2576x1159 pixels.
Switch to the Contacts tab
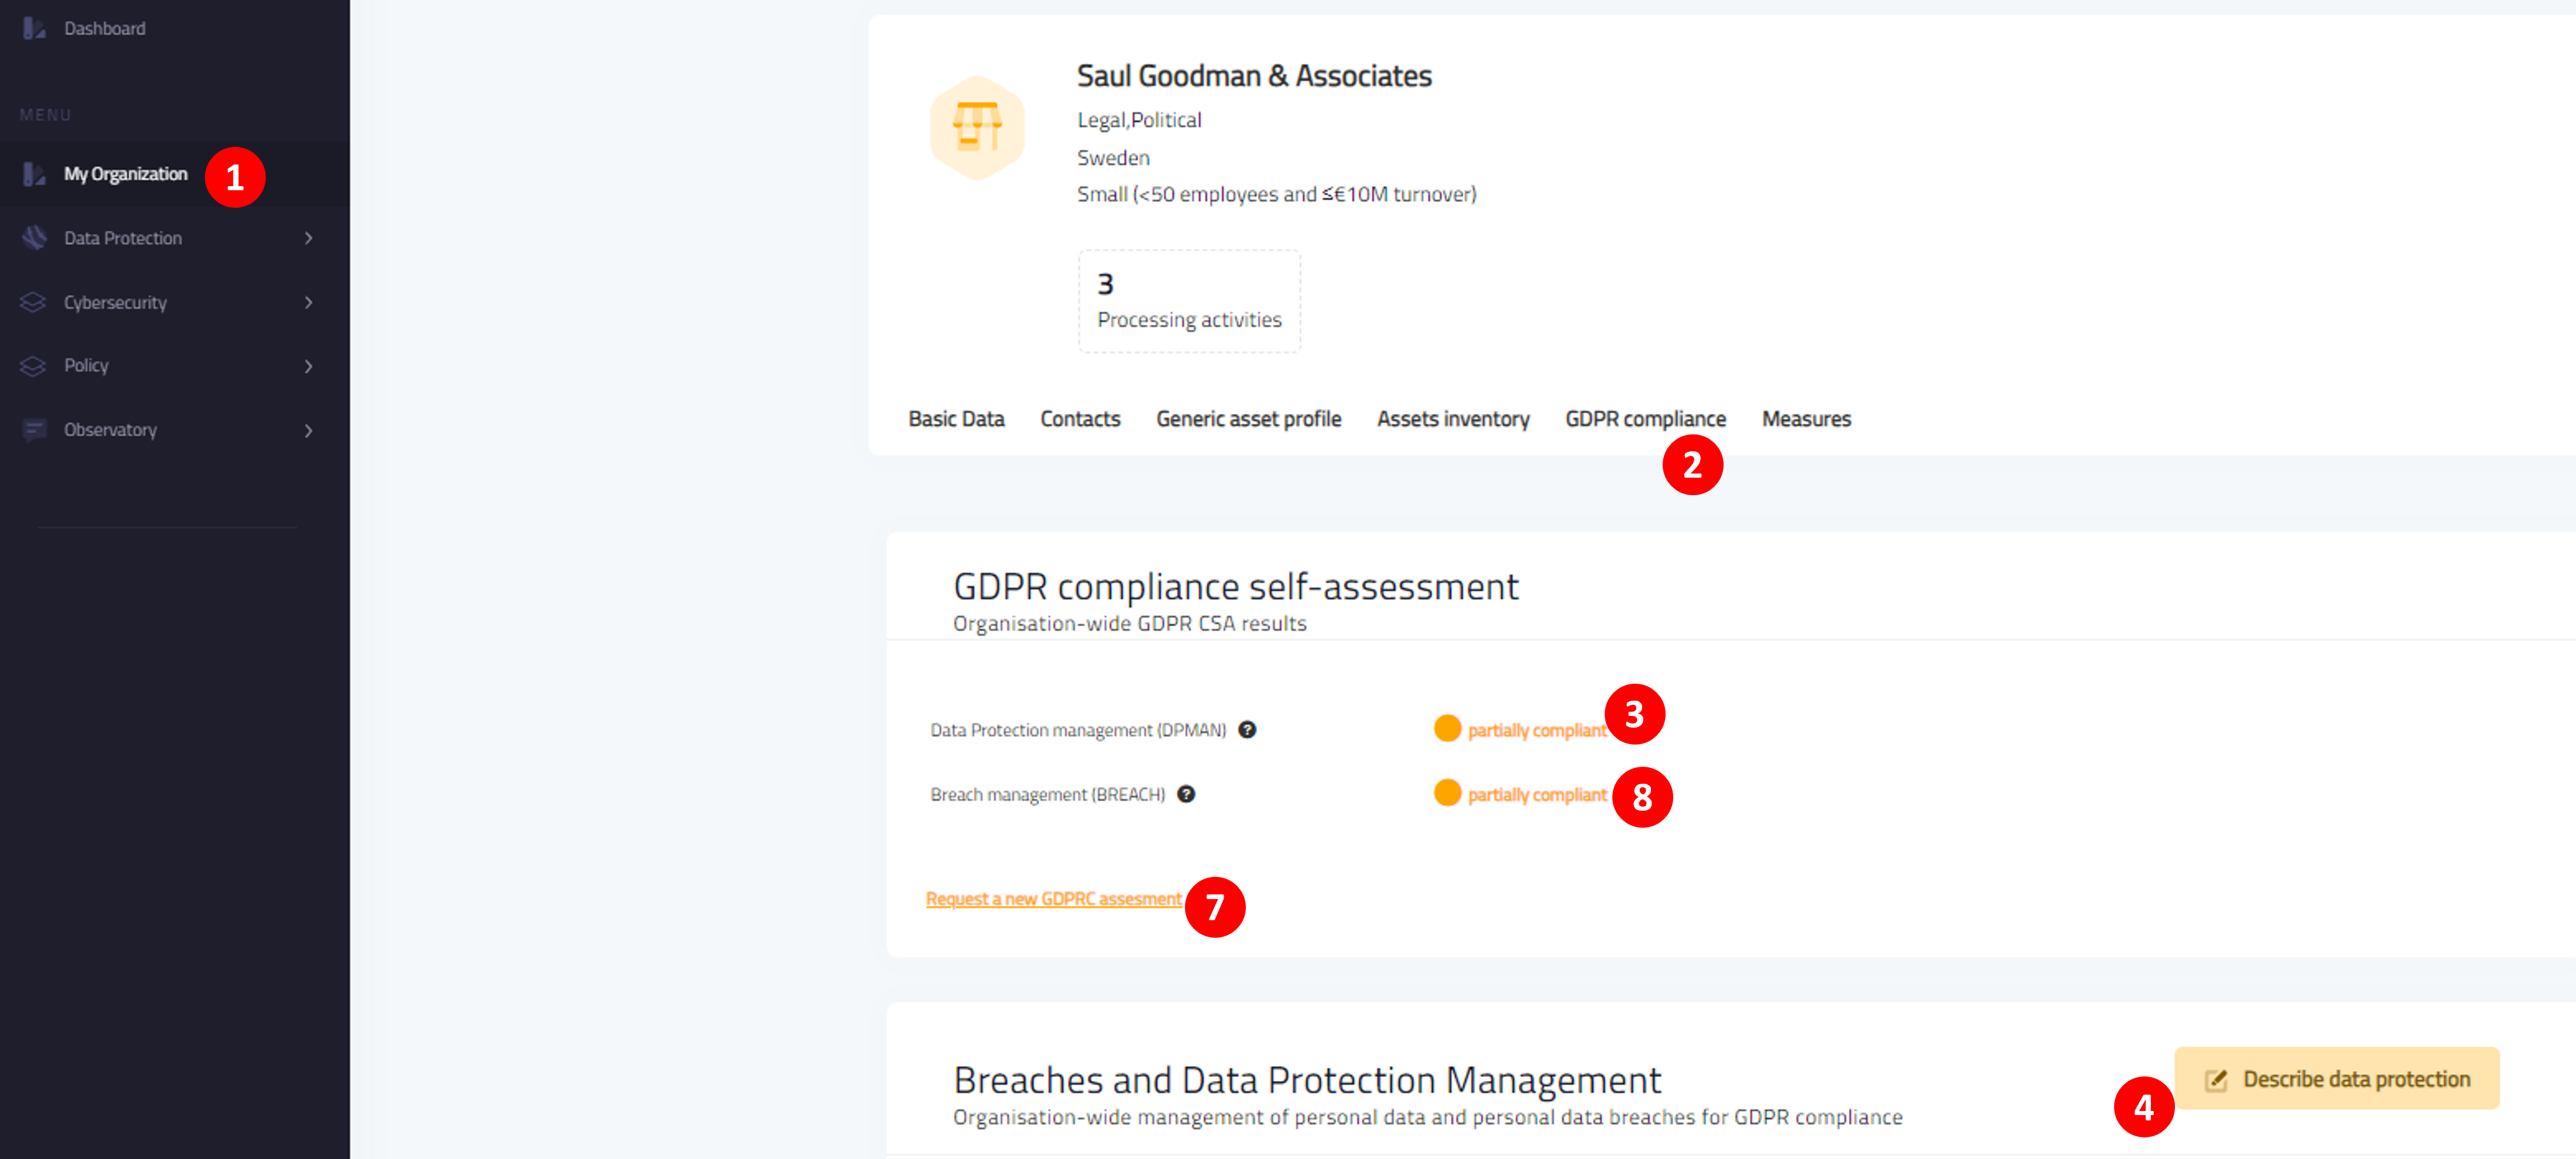pos(1080,419)
